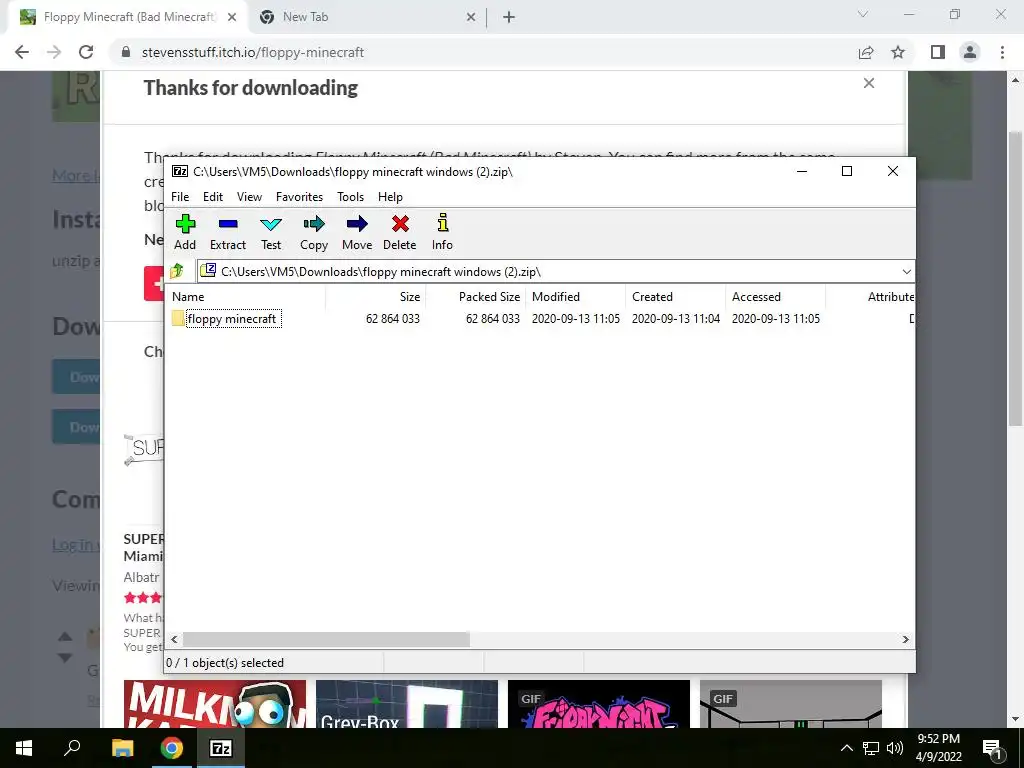The width and height of the screenshot is (1024, 768).
Task: Share this page icon in Chrome
Action: click(866, 52)
